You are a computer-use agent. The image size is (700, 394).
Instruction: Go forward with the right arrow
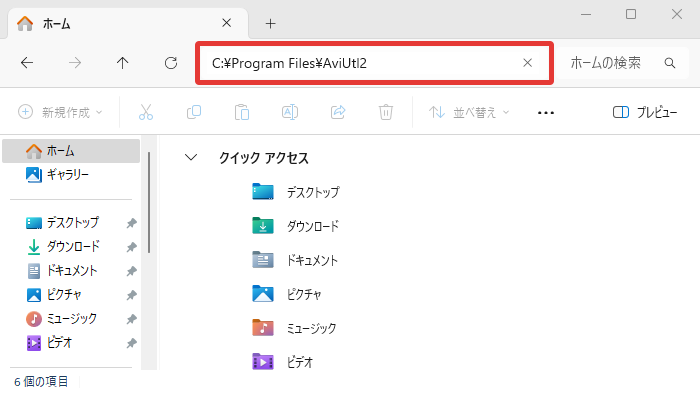pyautogui.click(x=75, y=63)
